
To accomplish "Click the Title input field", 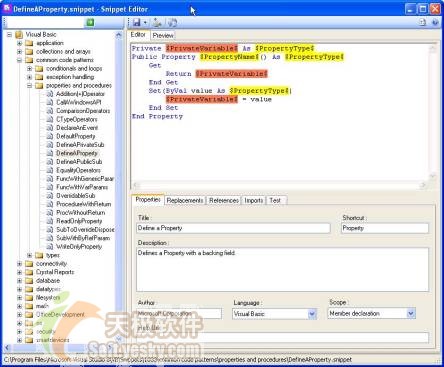I will [x=233, y=228].
